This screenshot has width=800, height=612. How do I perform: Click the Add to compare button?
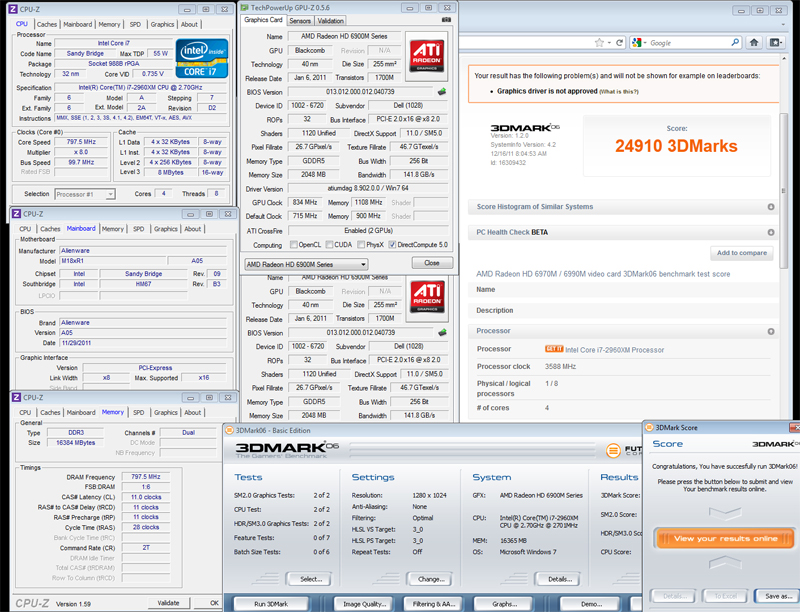(742, 253)
